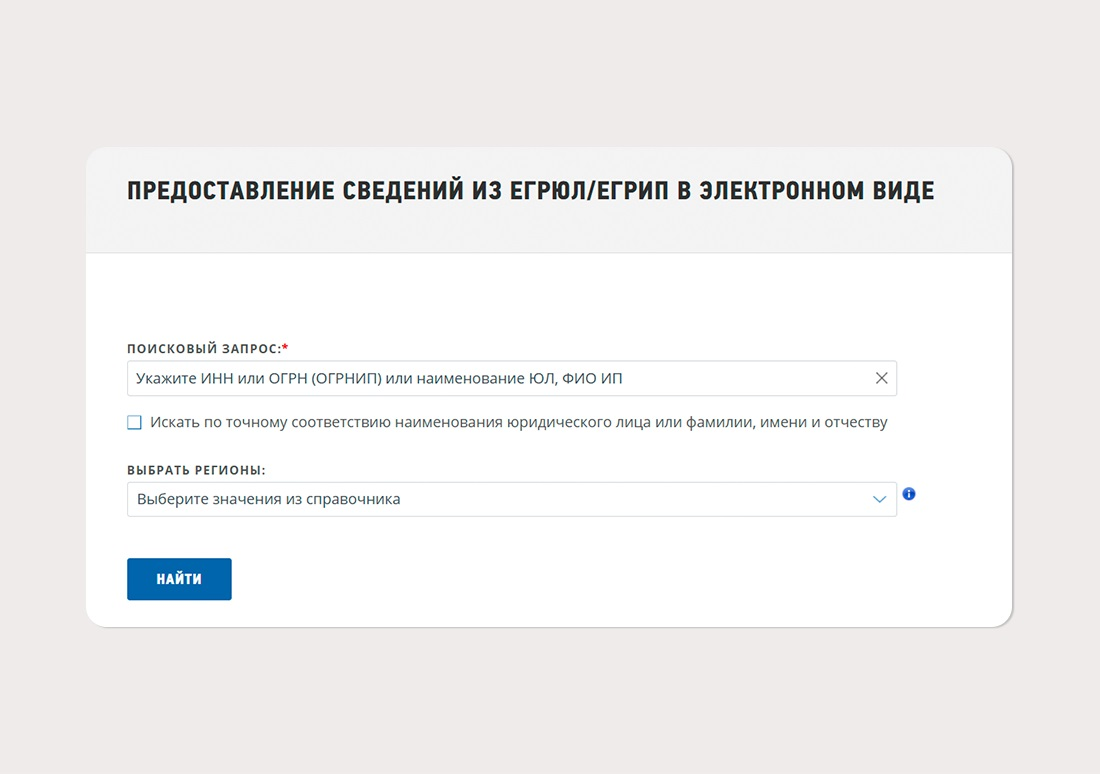Click the 'ВЫБРАТЬ РЕГИОНЫ:' label
The height and width of the screenshot is (774, 1100).
click(196, 470)
